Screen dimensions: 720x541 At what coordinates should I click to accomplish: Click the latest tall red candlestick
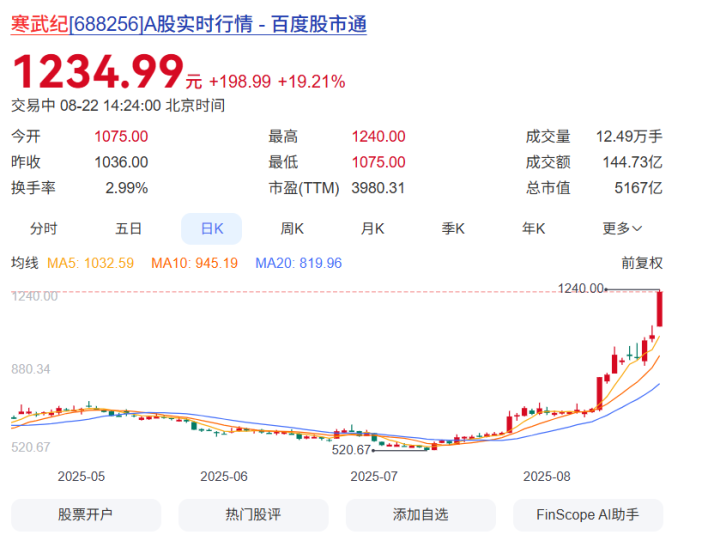click(660, 309)
